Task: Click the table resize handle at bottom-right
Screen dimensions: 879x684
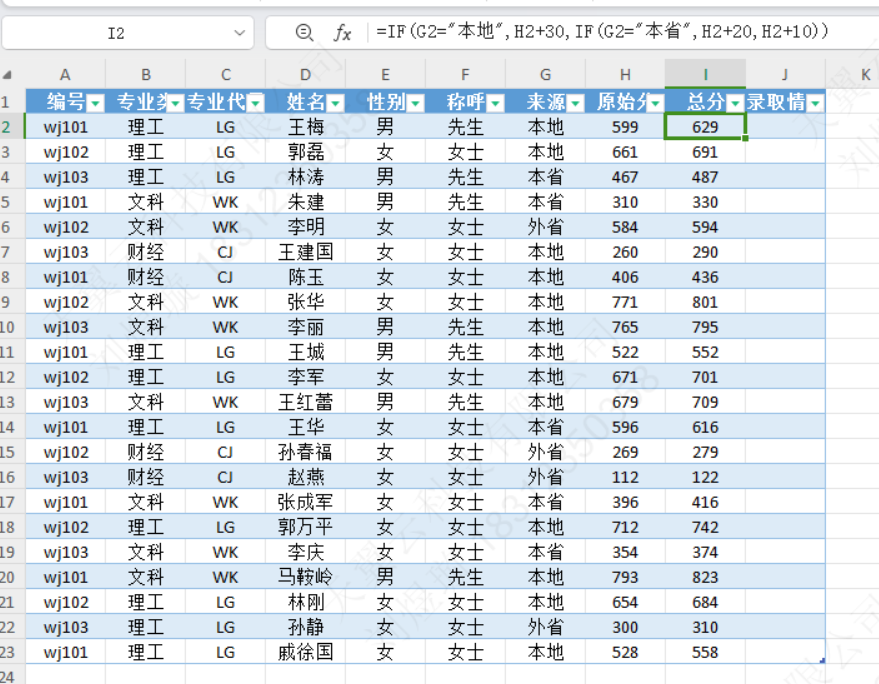Action: coord(822,661)
